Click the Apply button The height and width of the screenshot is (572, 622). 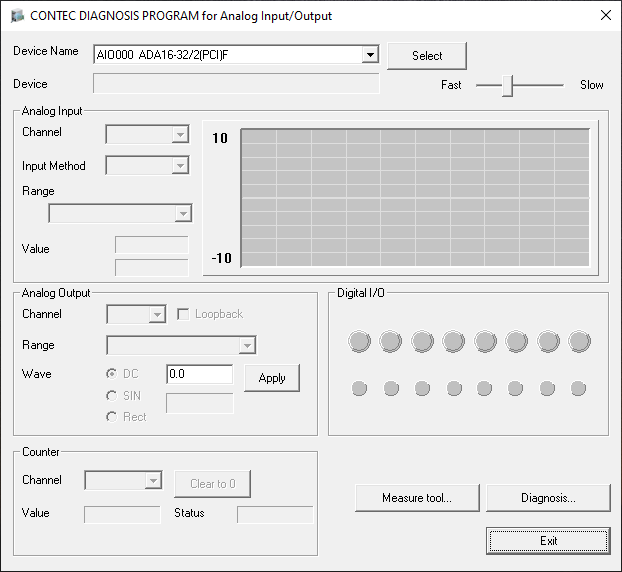coord(272,378)
